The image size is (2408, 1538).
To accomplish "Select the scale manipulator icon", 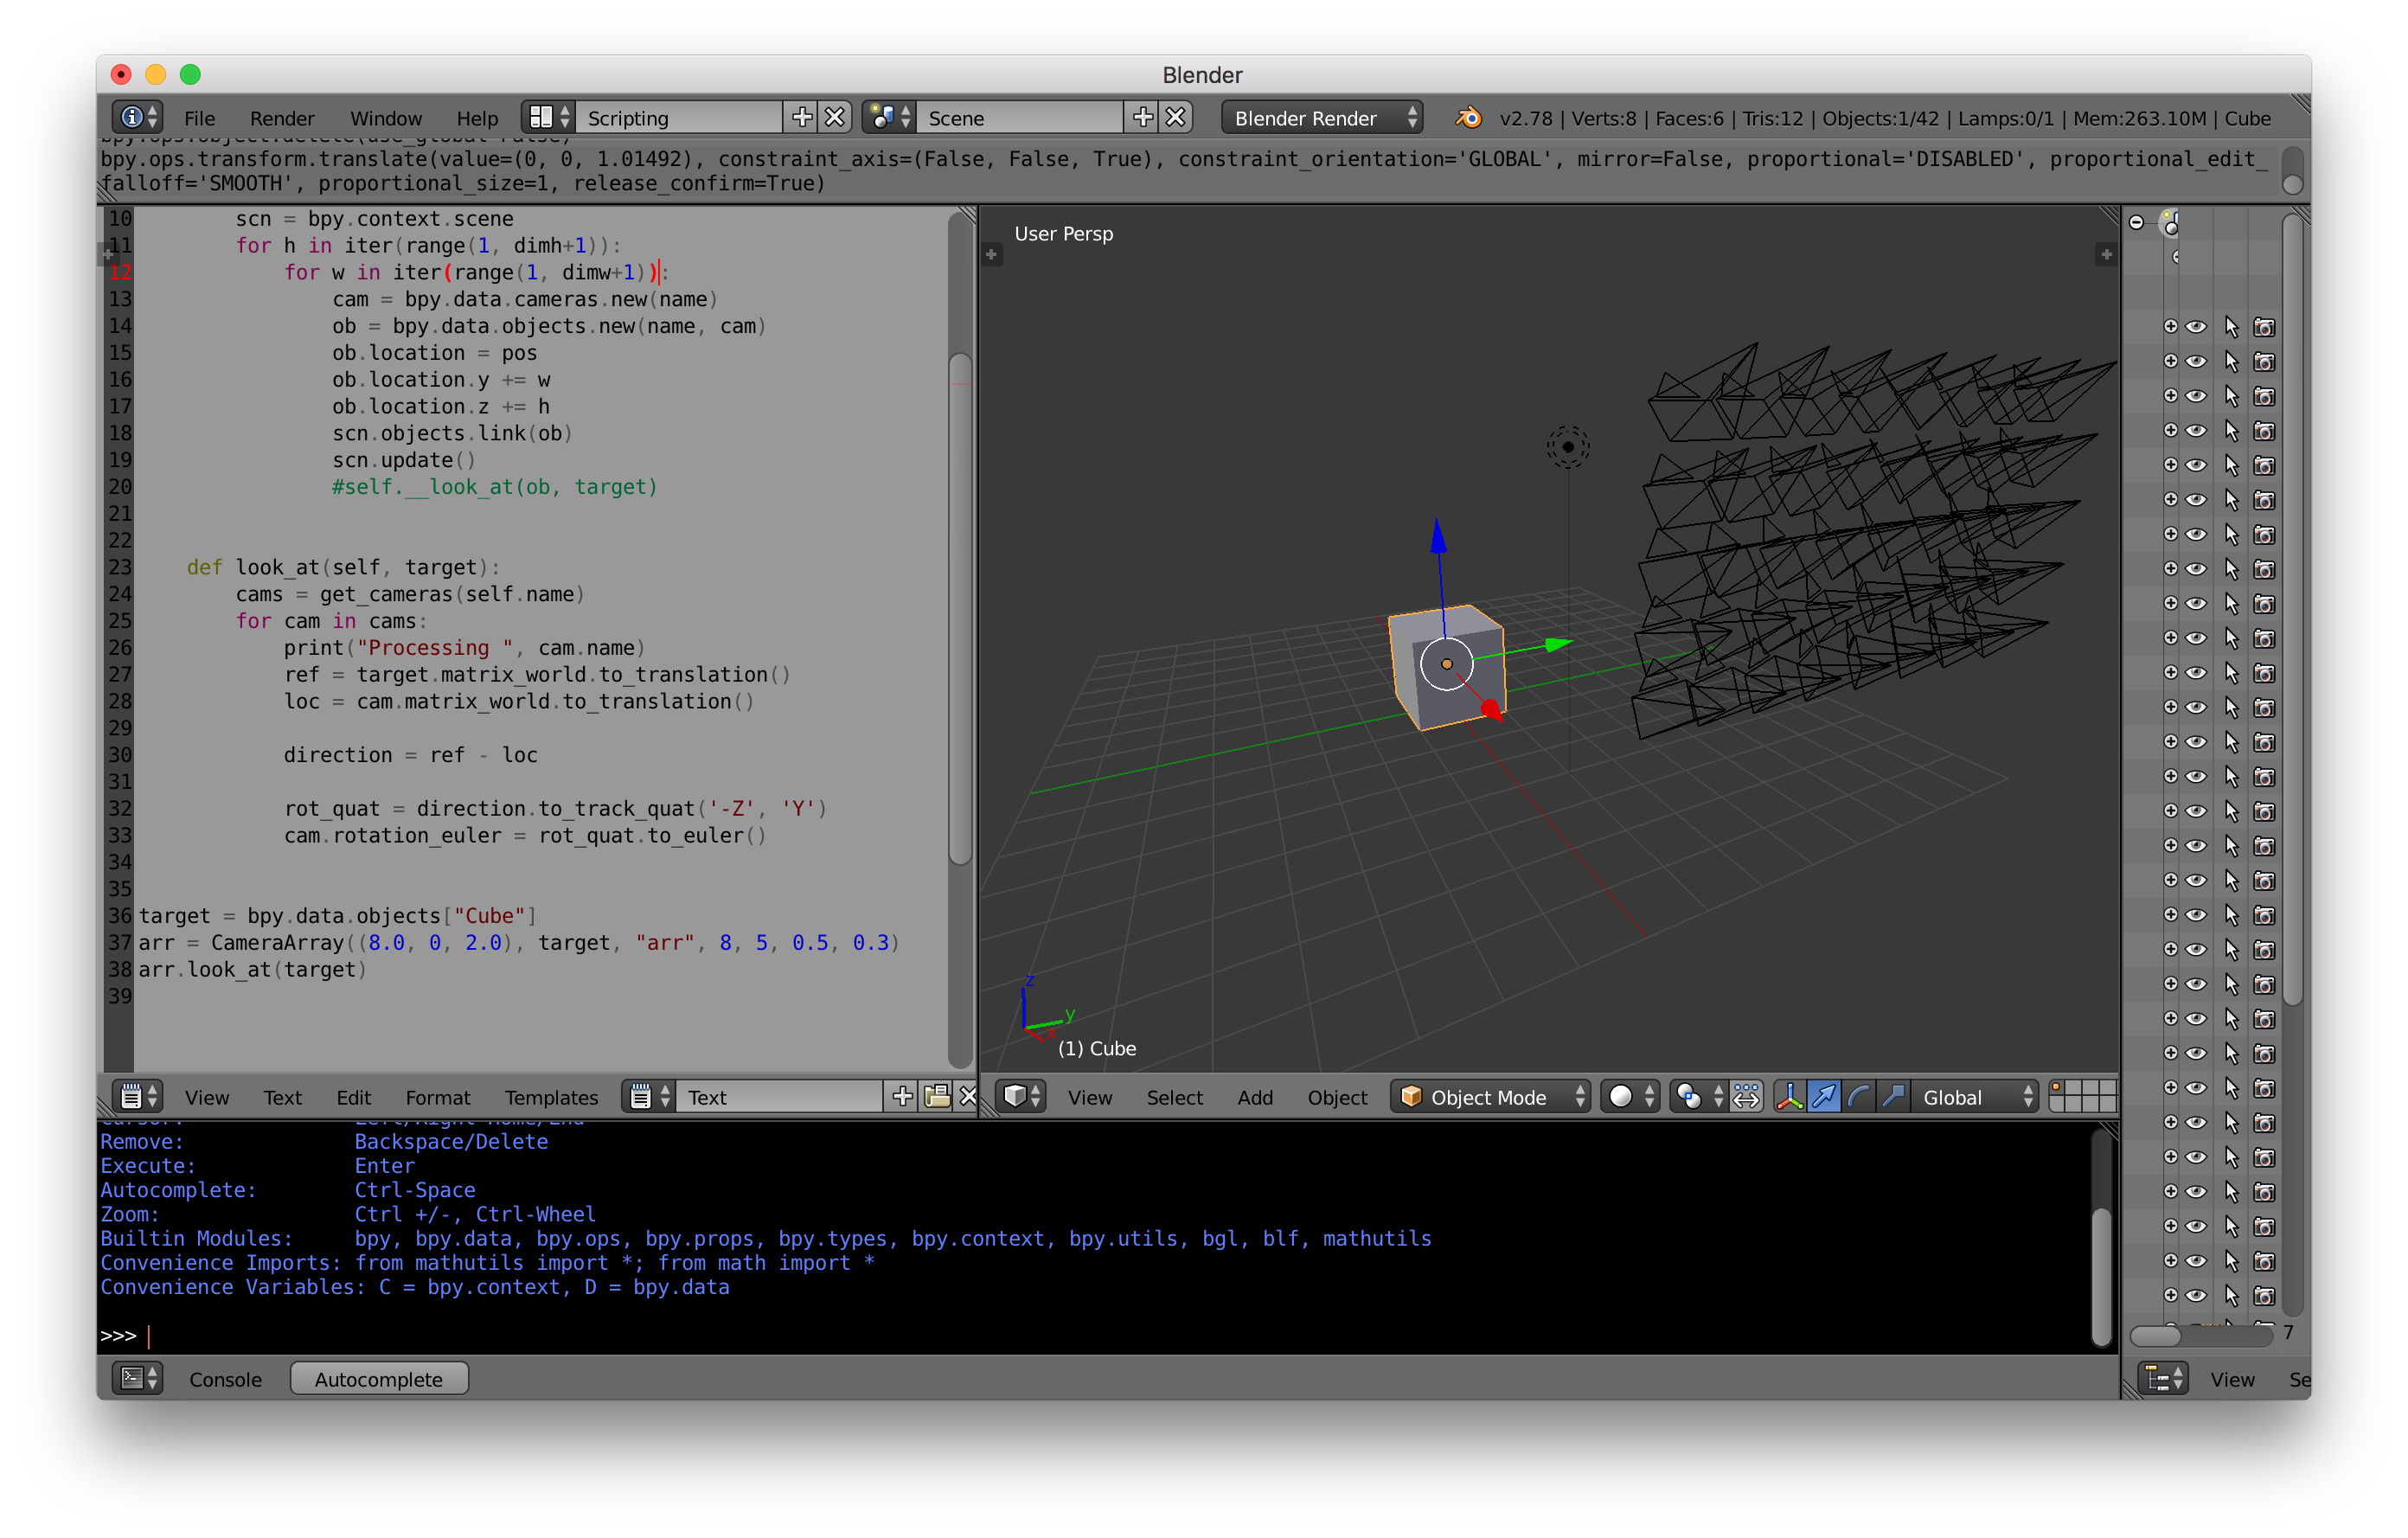I will pos(1892,1097).
